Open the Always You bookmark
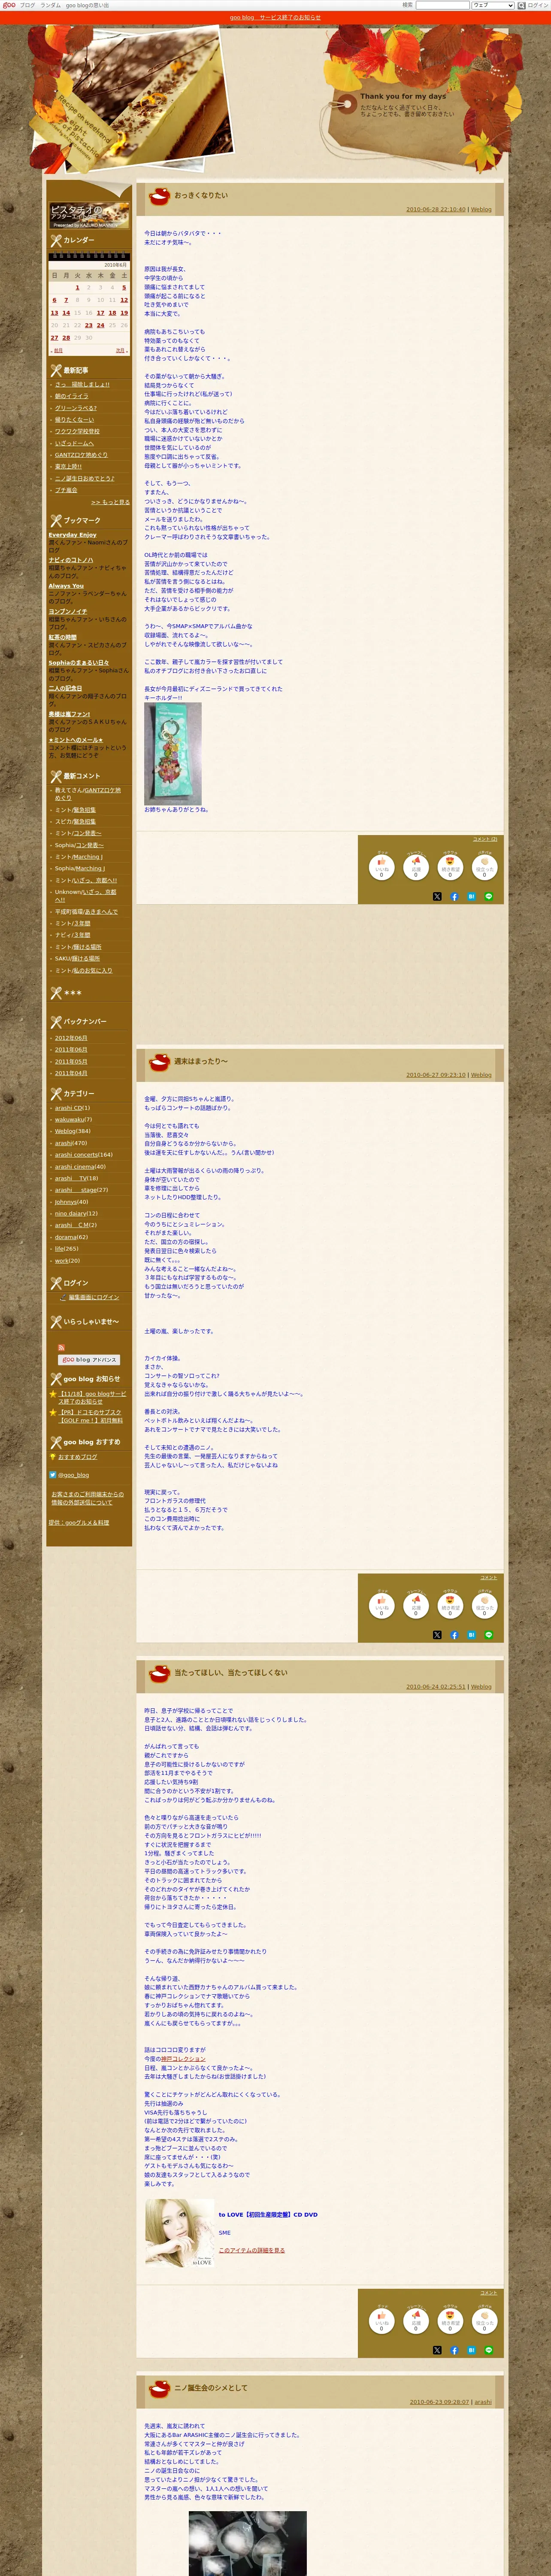The image size is (551, 2576). [x=66, y=586]
